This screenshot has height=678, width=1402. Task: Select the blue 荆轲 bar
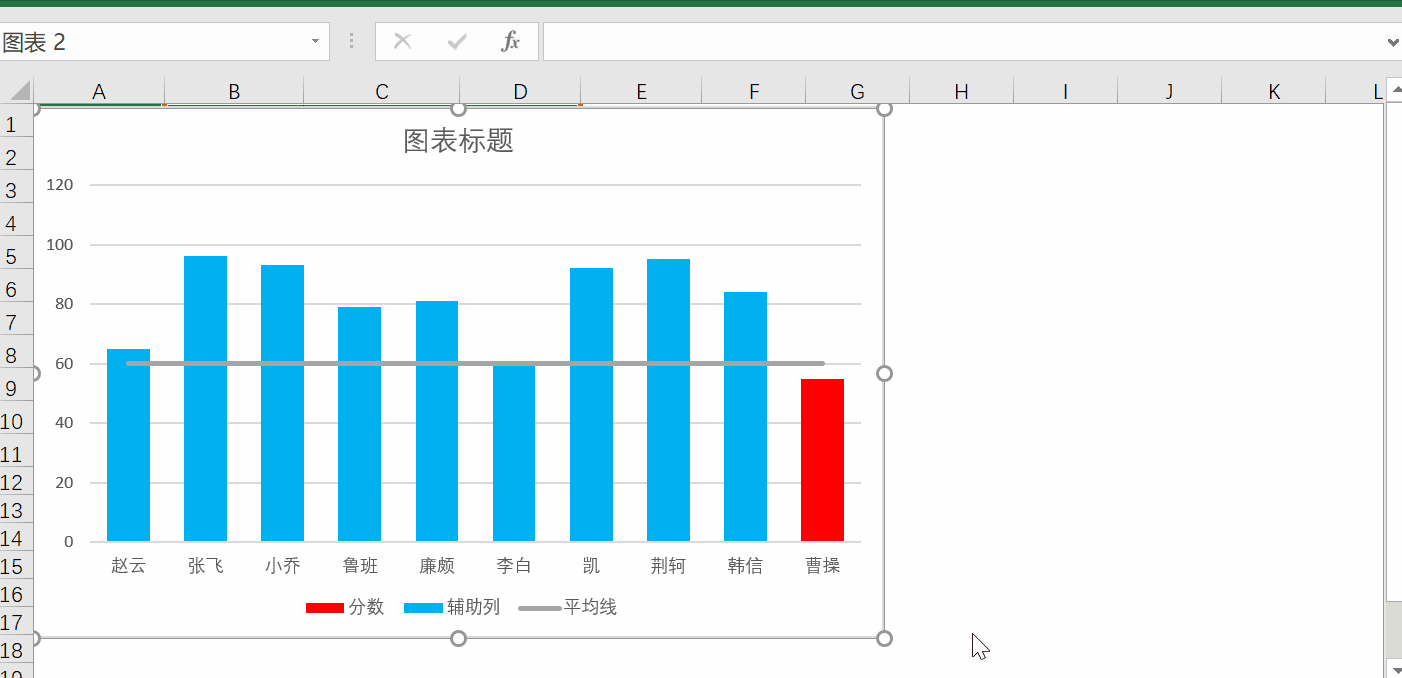click(668, 400)
